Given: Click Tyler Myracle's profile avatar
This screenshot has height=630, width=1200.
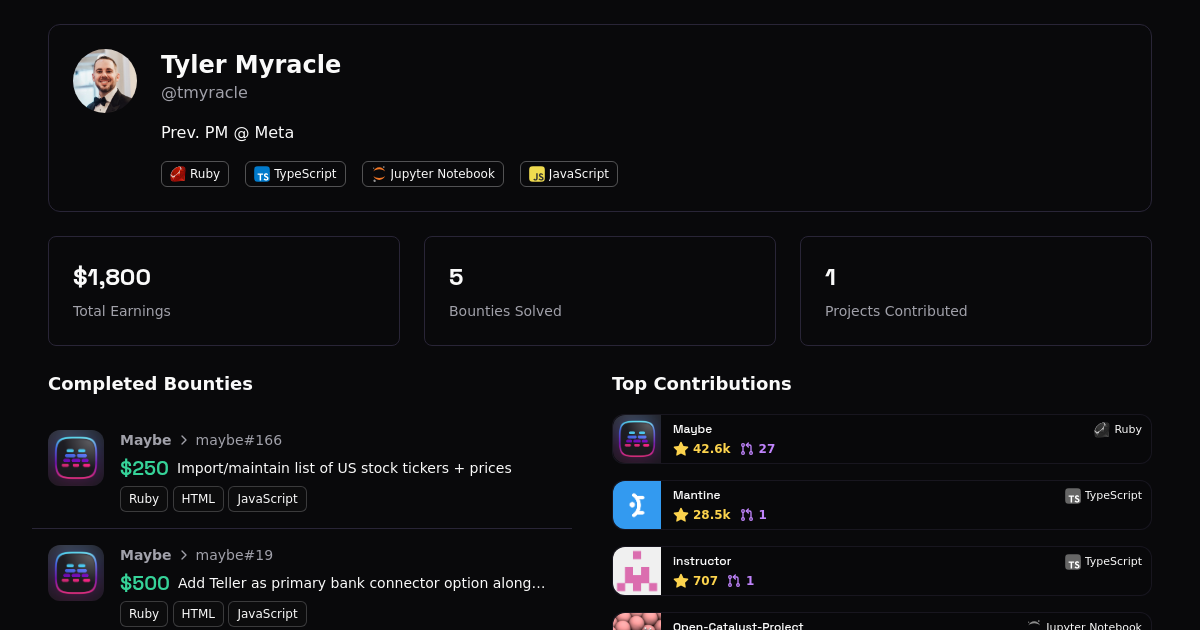Looking at the screenshot, I should click(105, 81).
